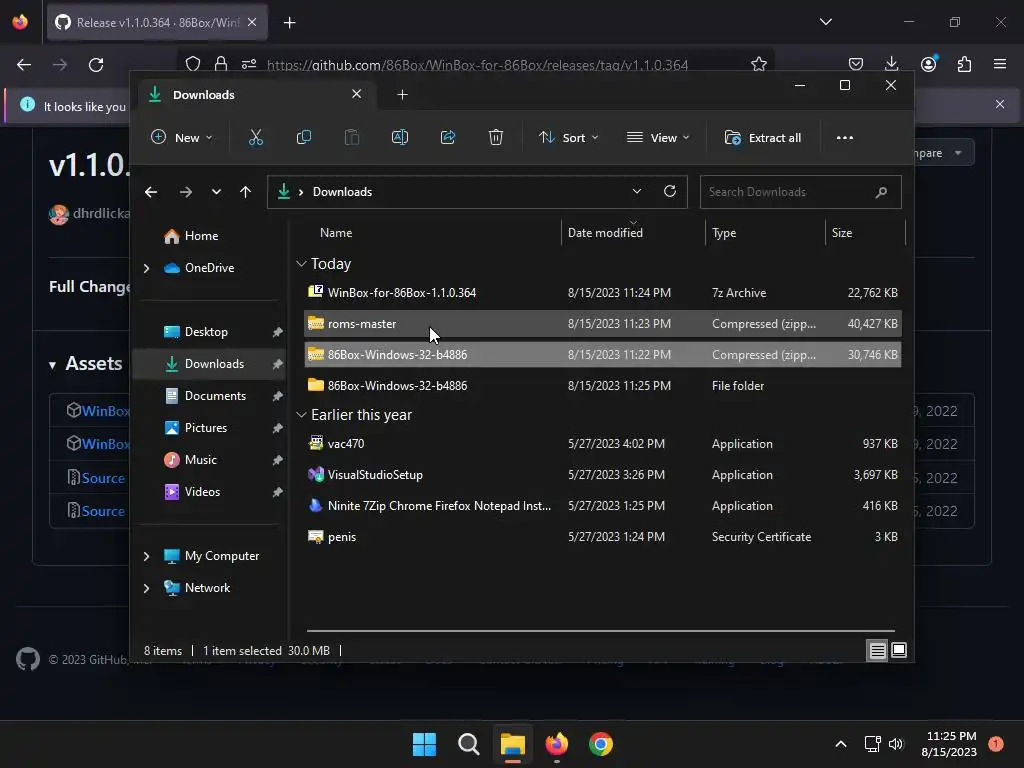The image size is (1024, 768).
Task: Open Videos in the navigation pane
Action: coord(202,492)
